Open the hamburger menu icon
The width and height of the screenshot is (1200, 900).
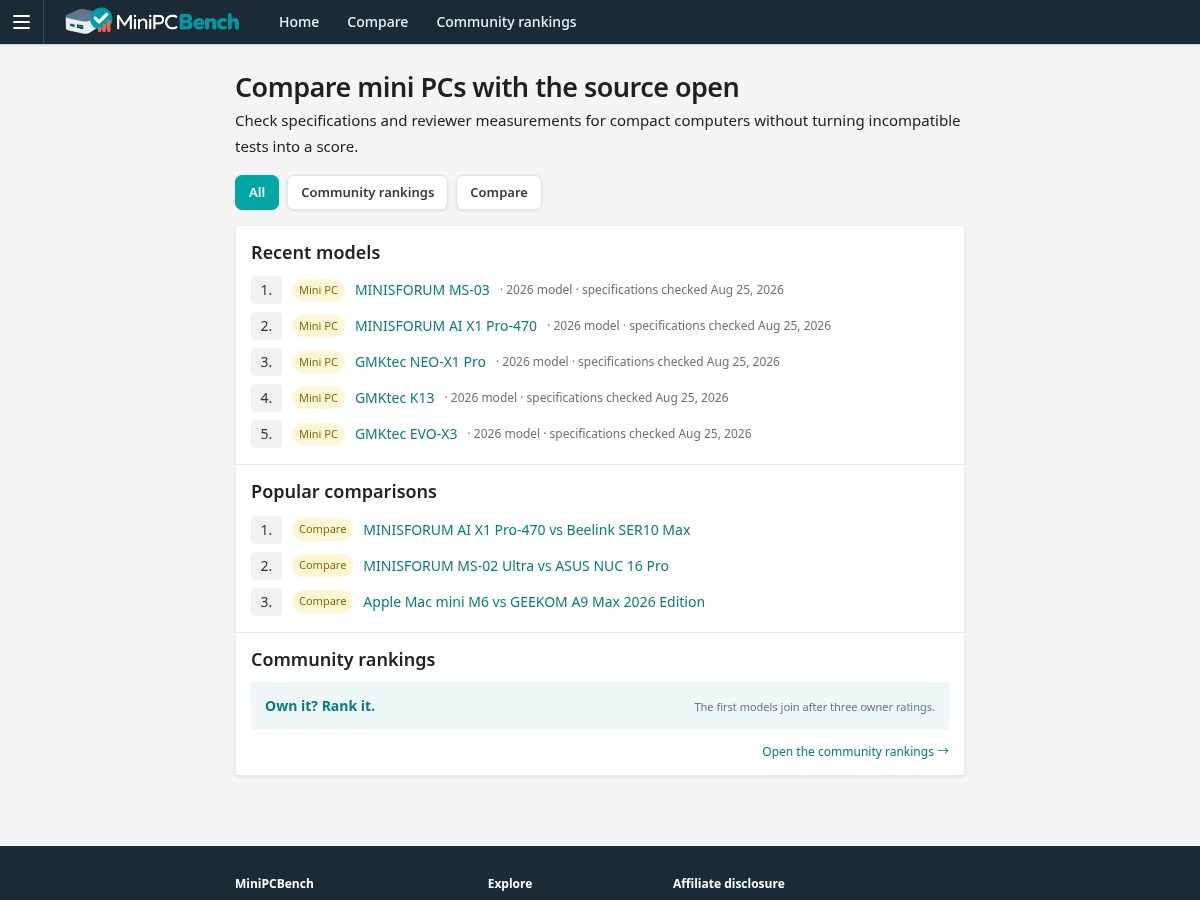coord(21,22)
